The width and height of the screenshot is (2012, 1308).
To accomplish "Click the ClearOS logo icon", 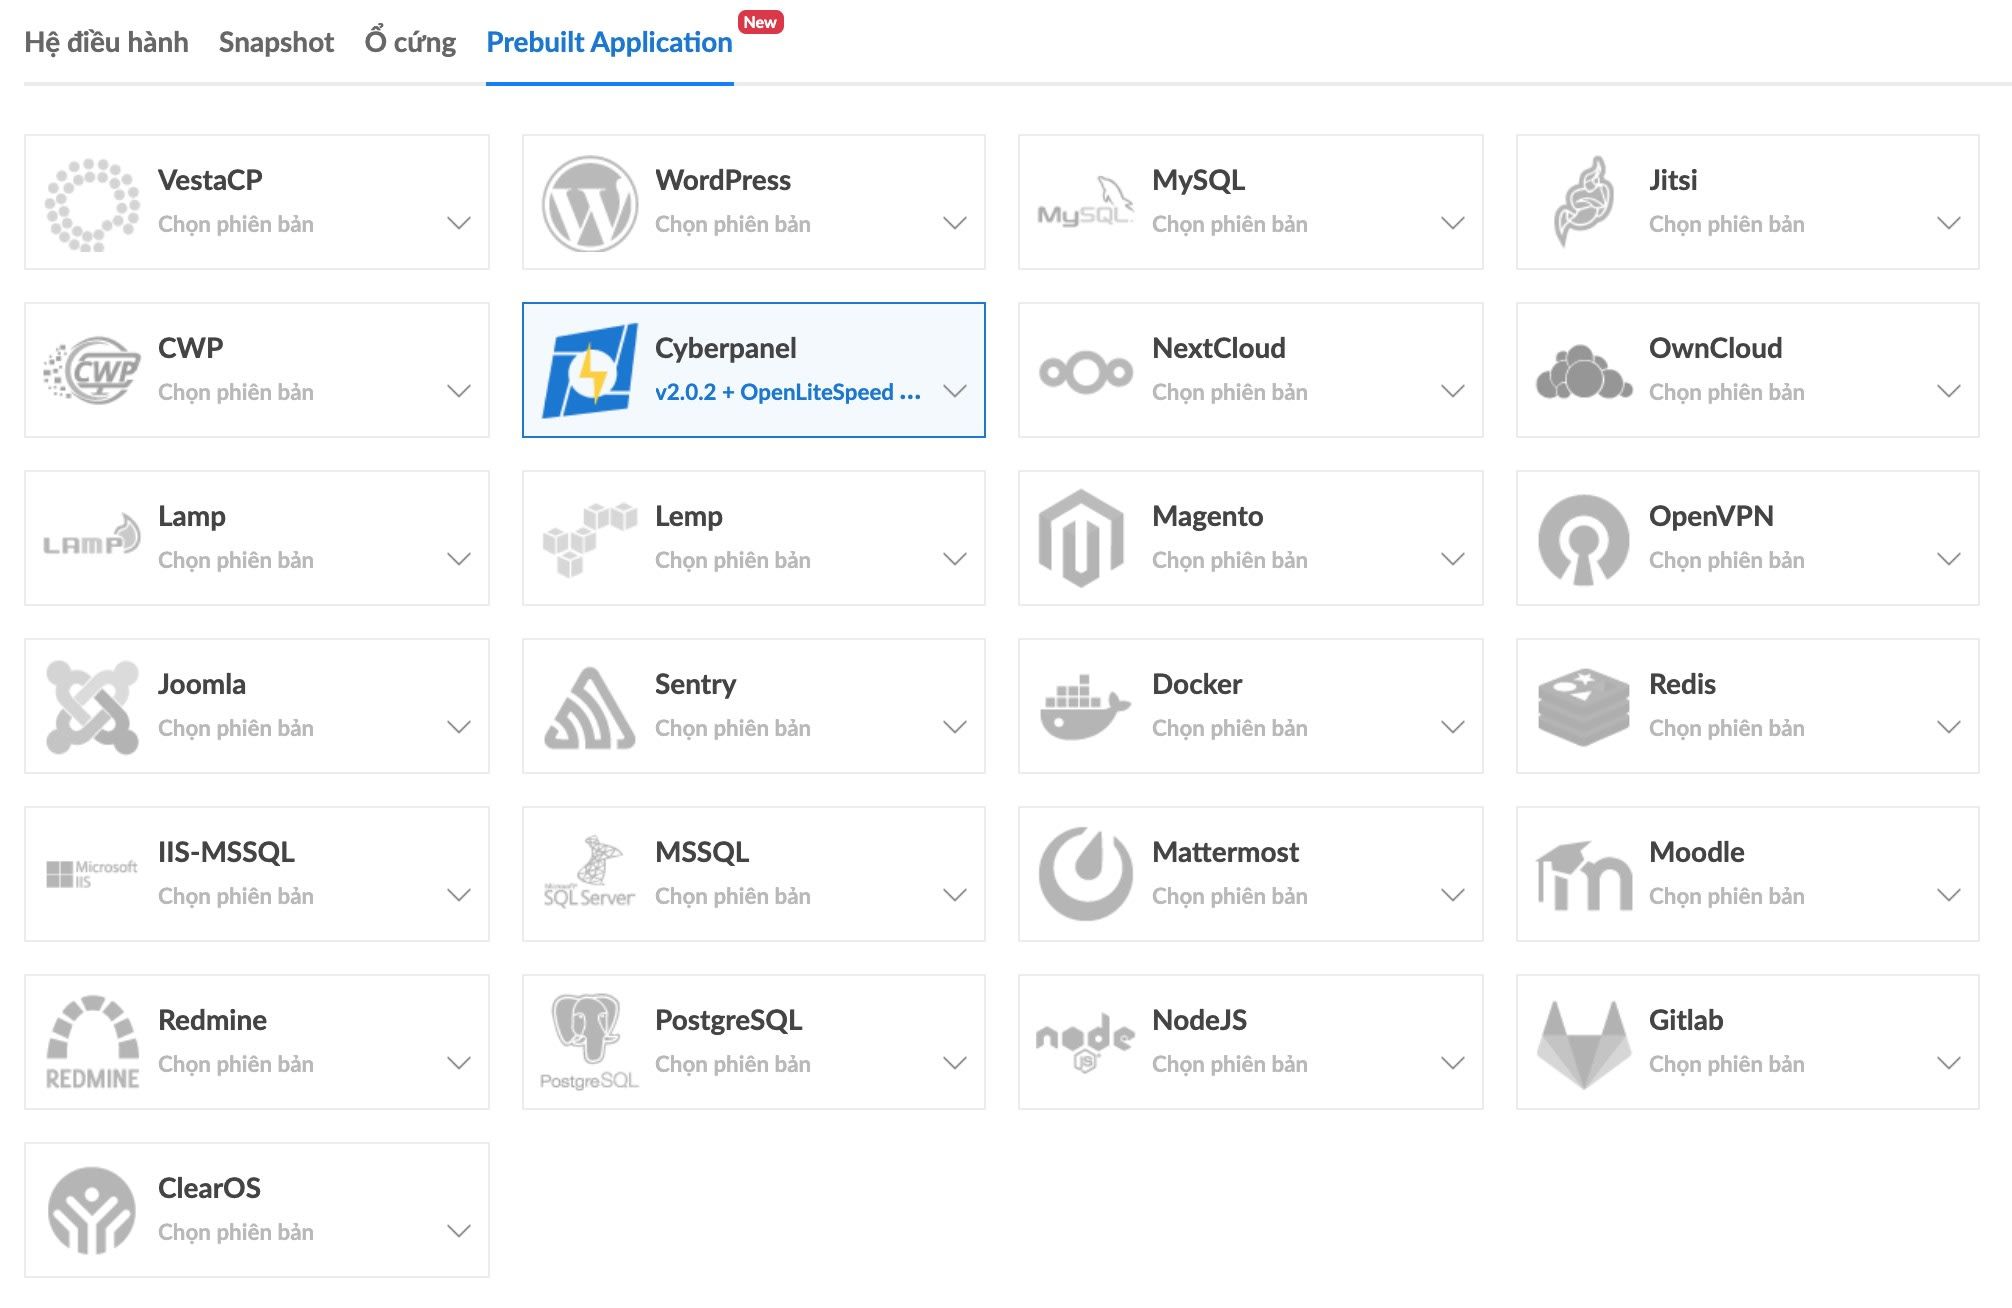I will pos(92,1210).
